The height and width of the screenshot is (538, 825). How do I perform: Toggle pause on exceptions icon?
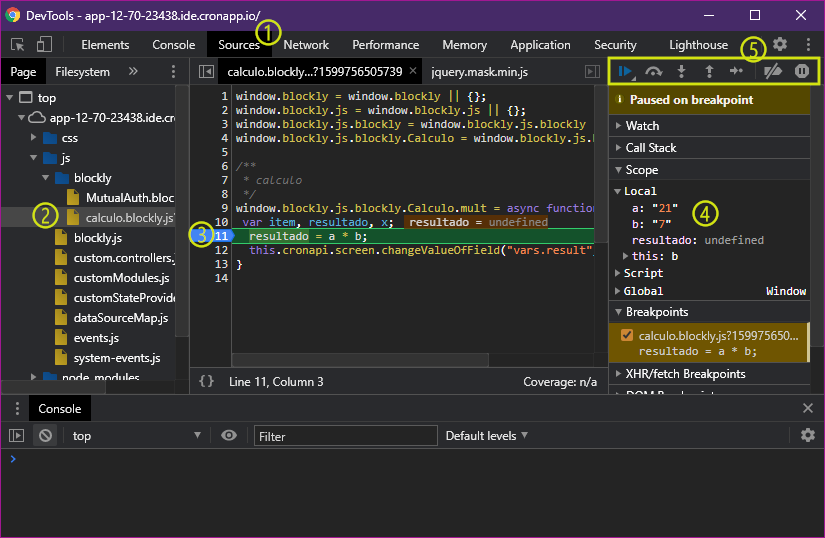[801, 71]
